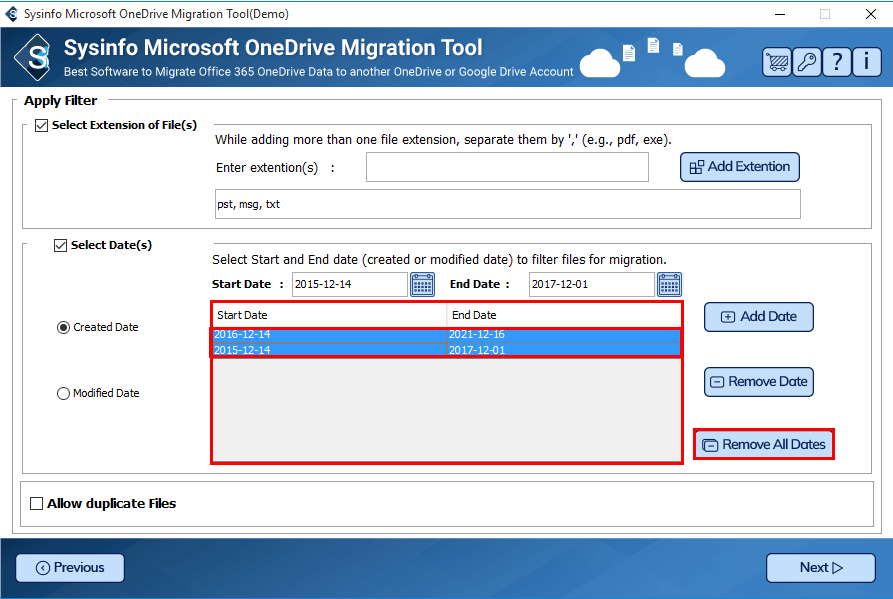Click the Add Date button

758,317
